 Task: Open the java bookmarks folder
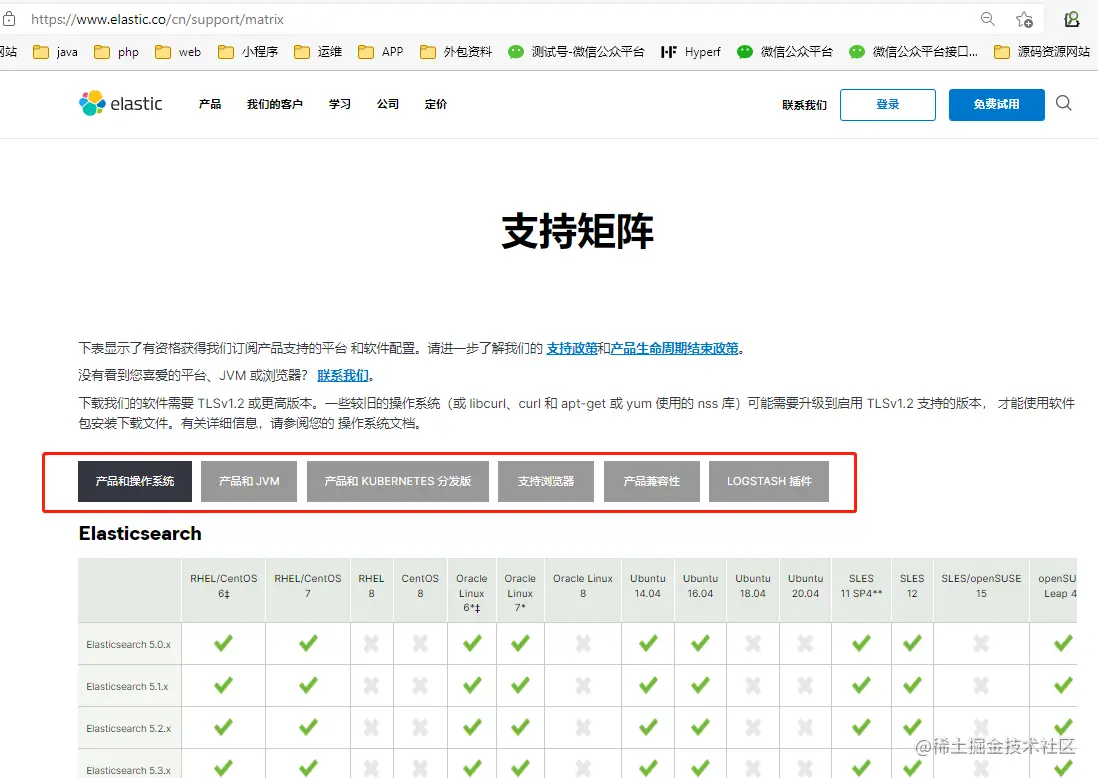point(55,52)
